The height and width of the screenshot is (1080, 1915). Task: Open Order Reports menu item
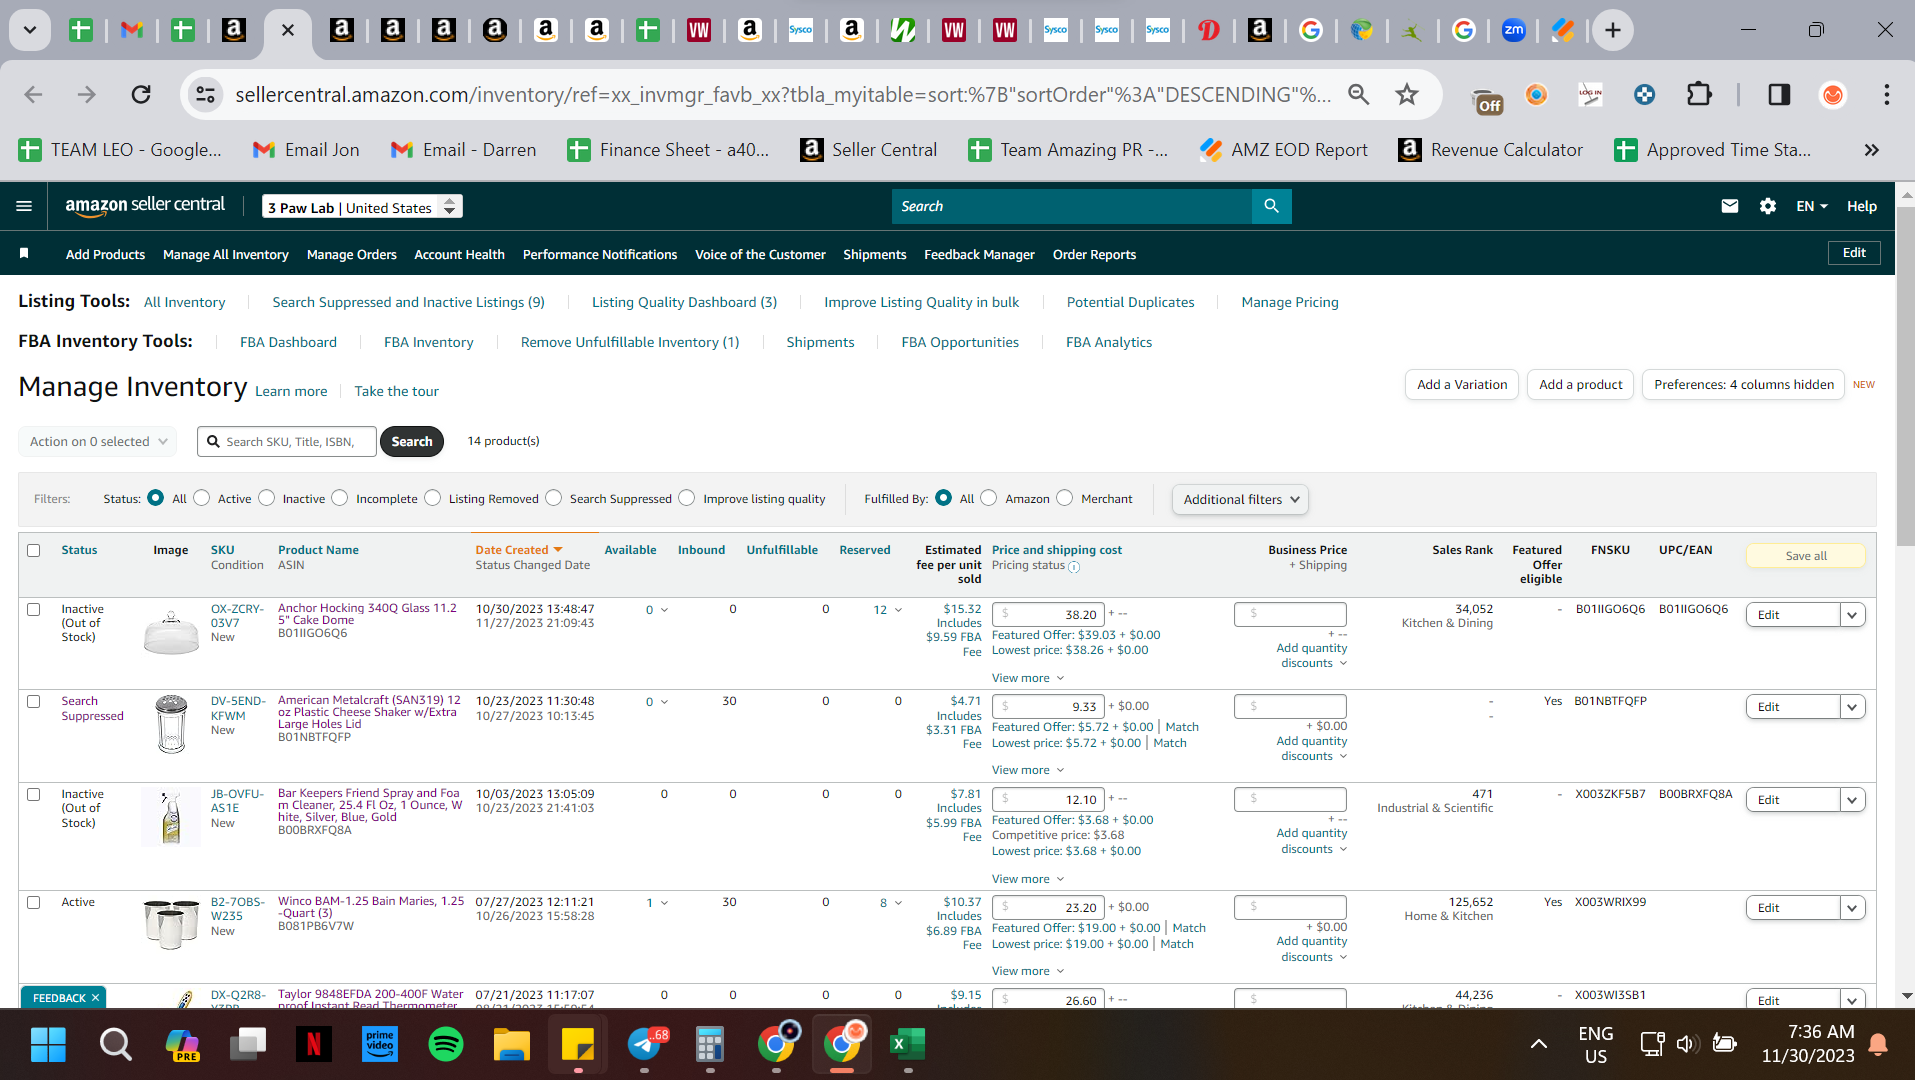point(1094,254)
